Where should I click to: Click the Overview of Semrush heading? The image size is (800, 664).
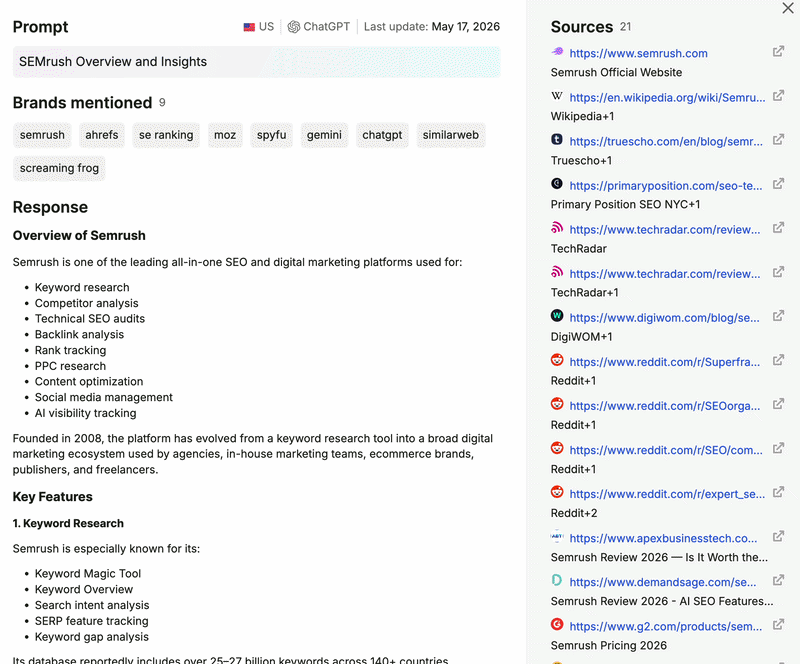click(x=79, y=236)
